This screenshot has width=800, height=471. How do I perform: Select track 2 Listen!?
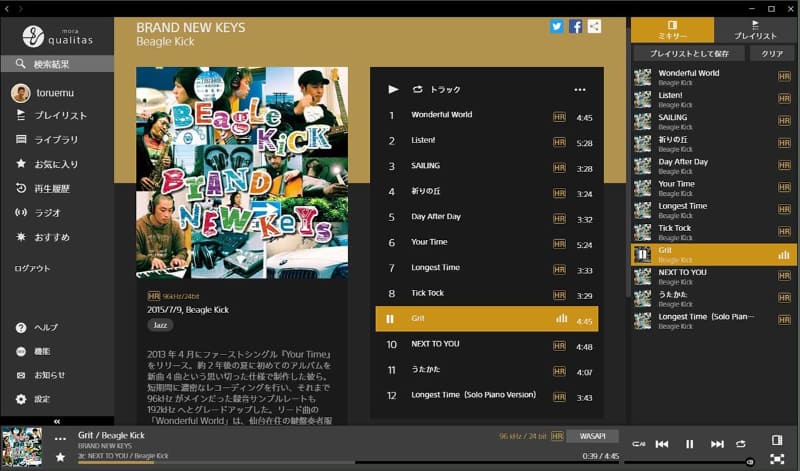487,141
